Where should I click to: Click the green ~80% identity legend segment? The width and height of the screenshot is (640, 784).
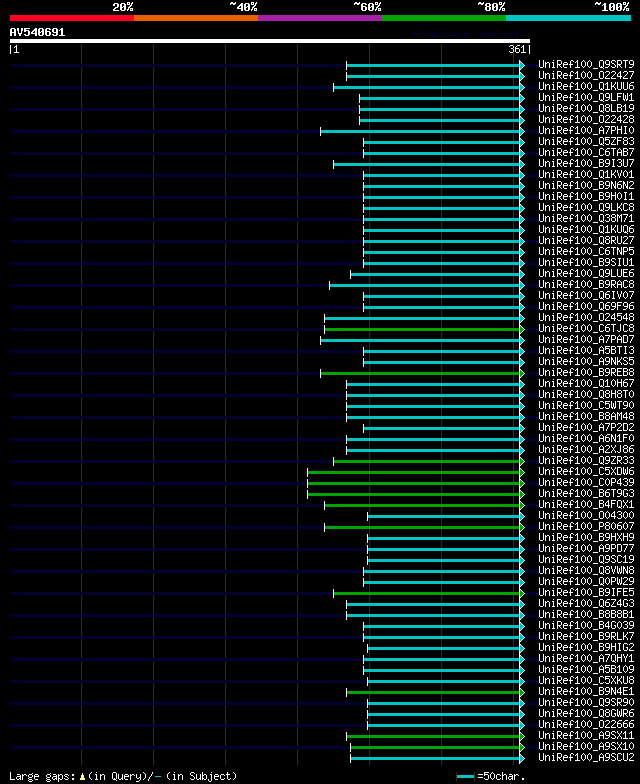coord(444,18)
